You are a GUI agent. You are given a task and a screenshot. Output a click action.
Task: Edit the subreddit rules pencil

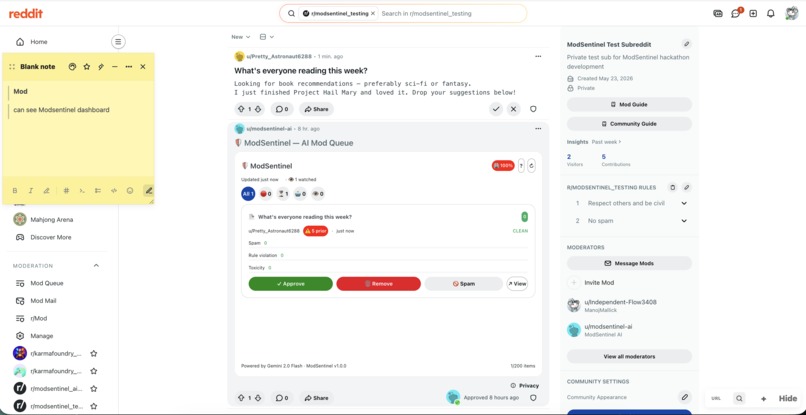(687, 188)
